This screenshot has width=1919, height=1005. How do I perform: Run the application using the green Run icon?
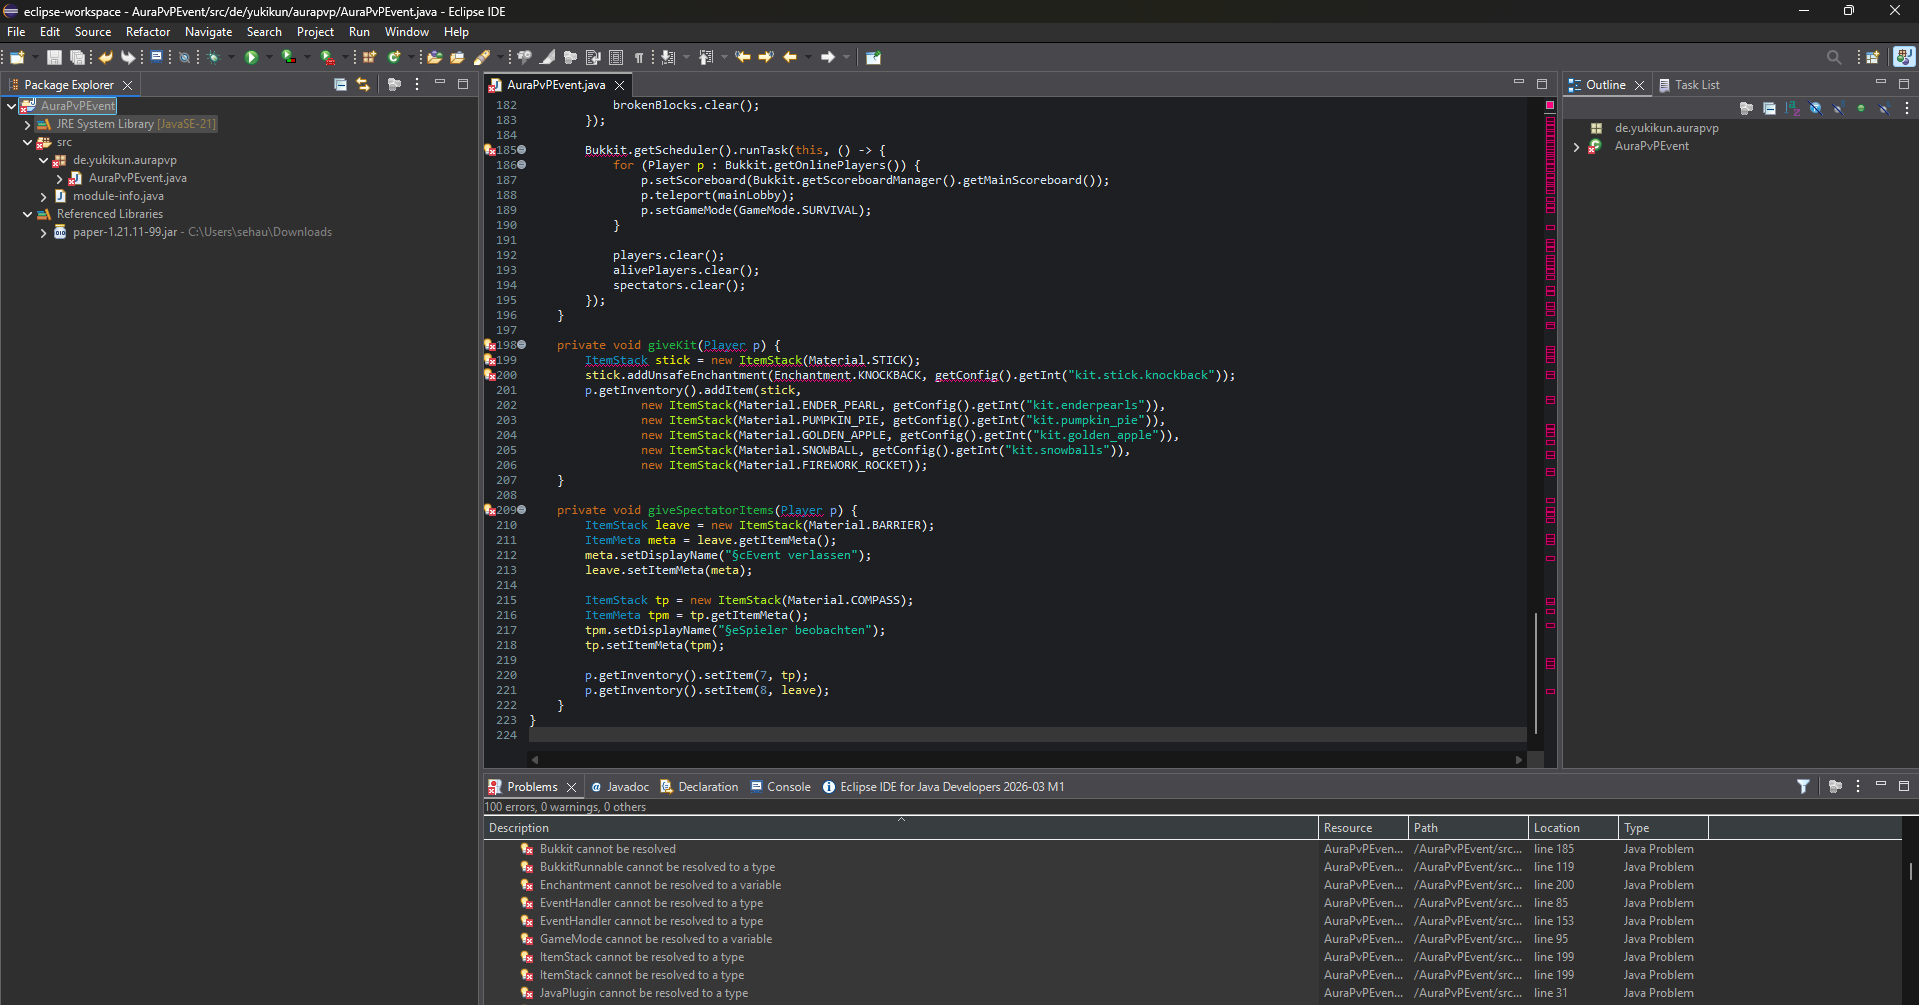(x=253, y=57)
